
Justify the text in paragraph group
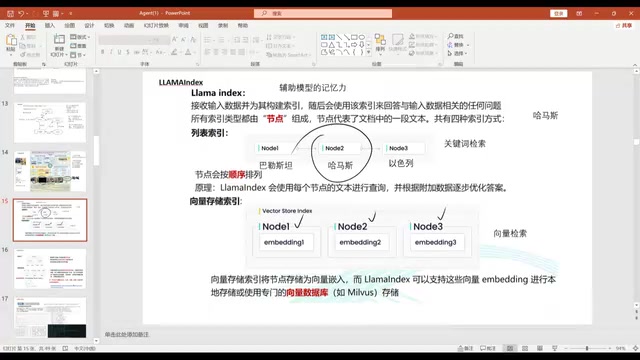tap(233, 52)
